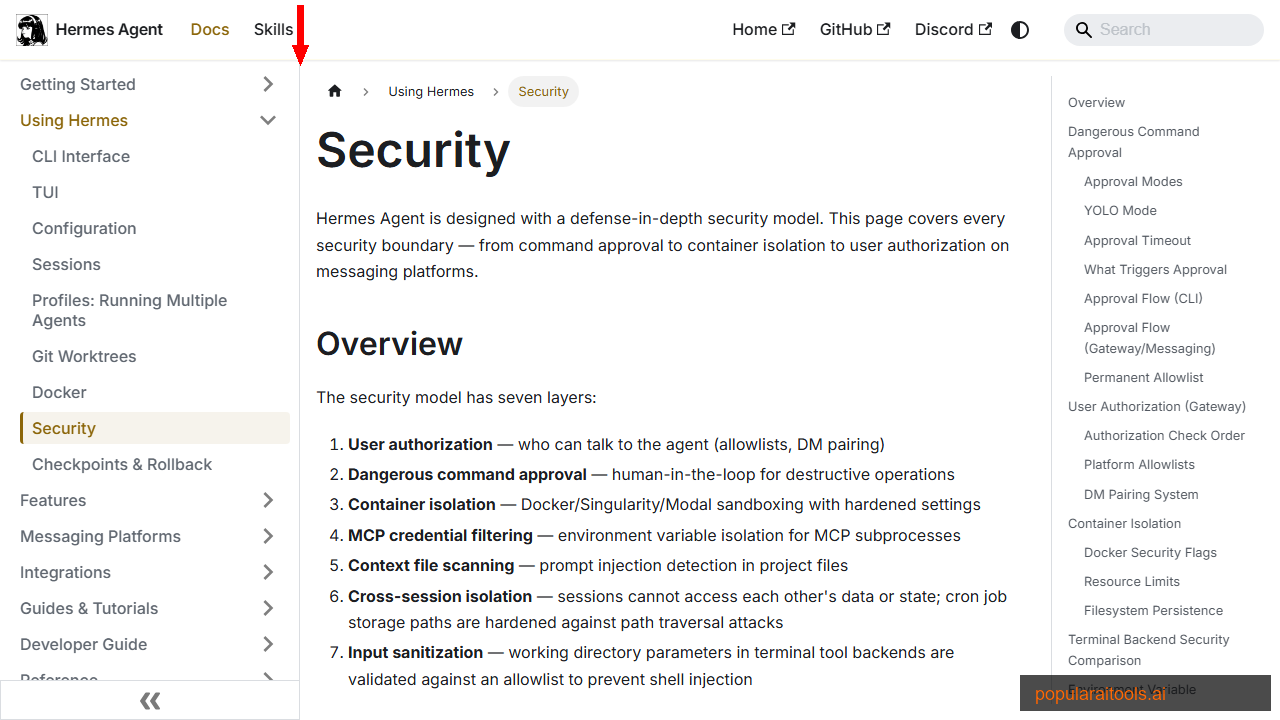Expand the Getting Started section
The image size is (1280, 720).
(x=267, y=84)
